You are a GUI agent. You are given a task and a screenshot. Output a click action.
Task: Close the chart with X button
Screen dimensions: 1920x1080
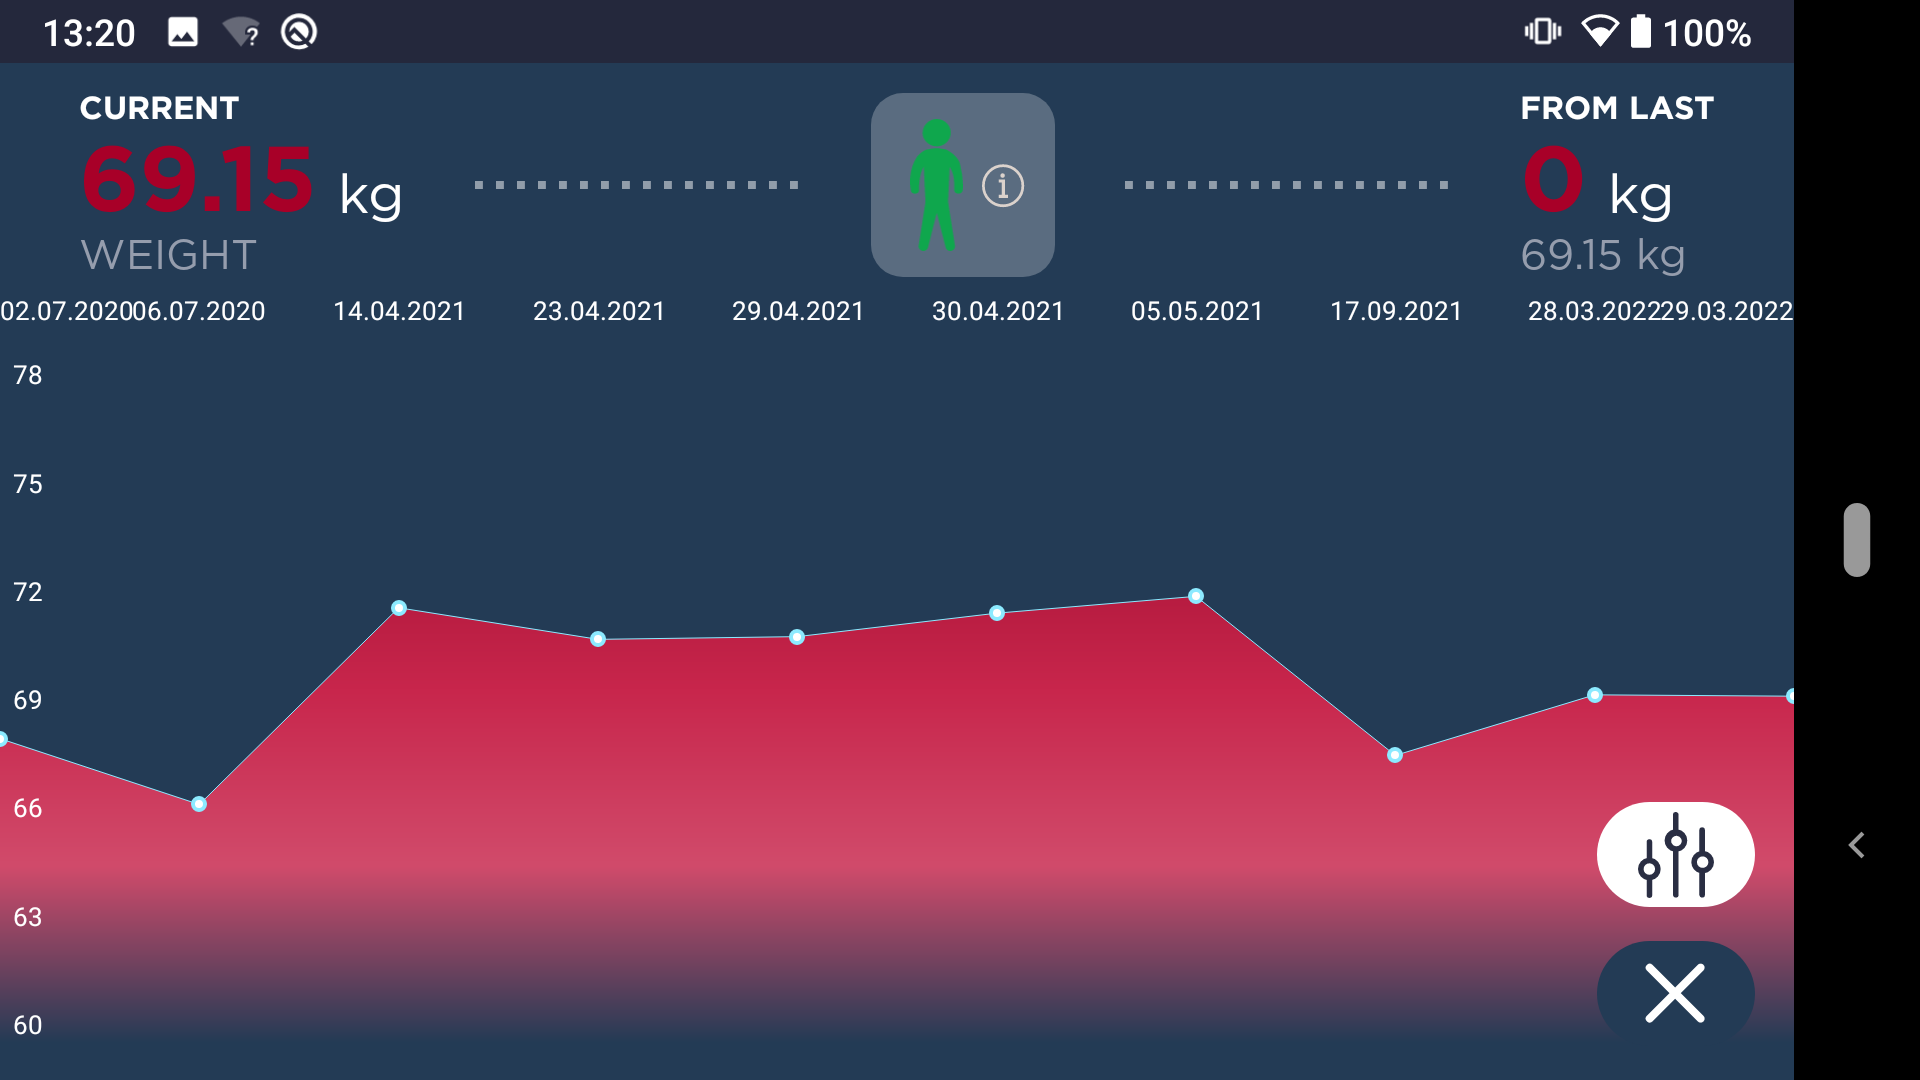(1675, 993)
